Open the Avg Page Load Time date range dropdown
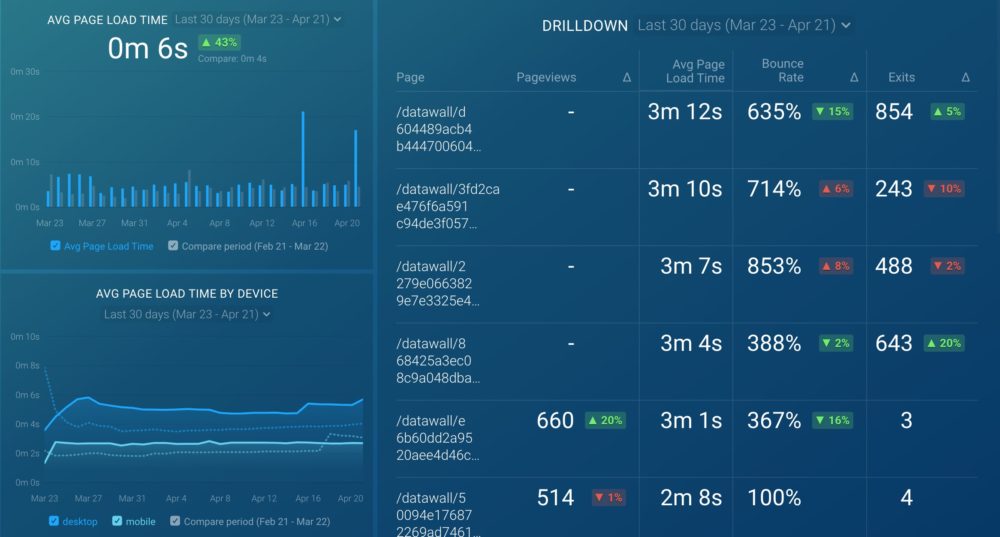The width and height of the screenshot is (1000, 537). point(257,19)
